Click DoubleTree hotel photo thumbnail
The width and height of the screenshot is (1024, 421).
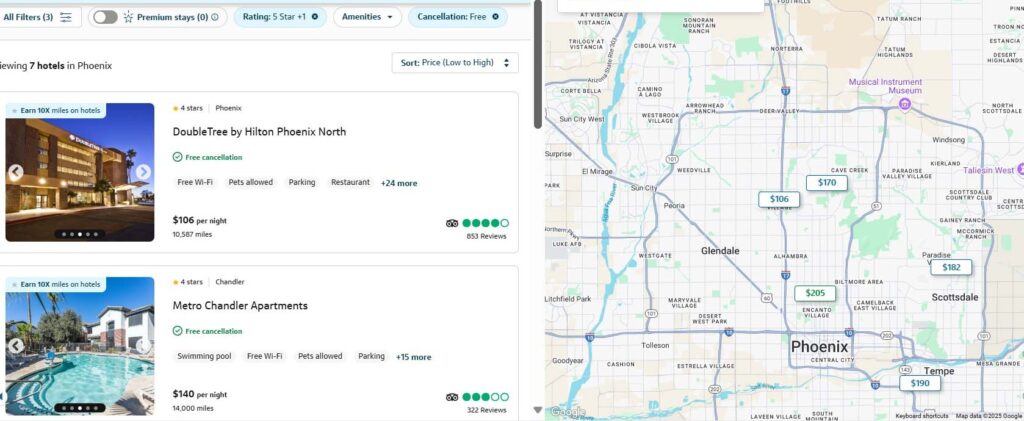pos(80,172)
